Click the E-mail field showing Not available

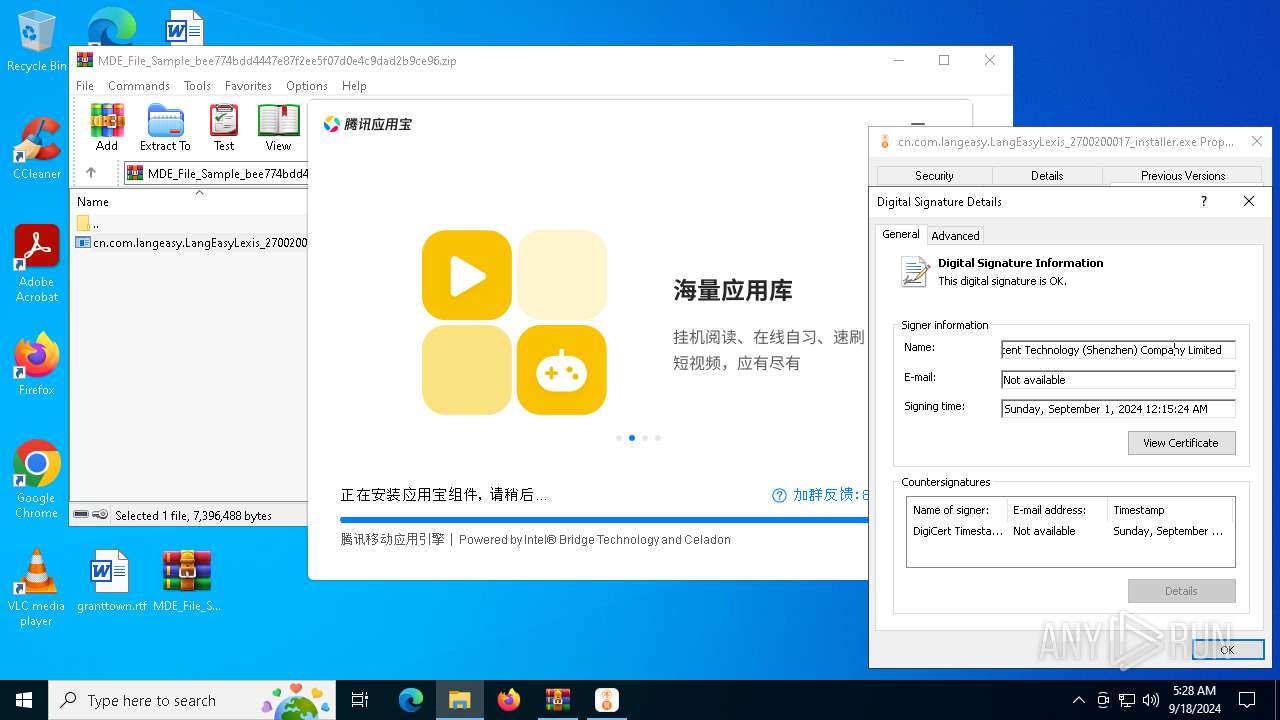[x=1118, y=380]
